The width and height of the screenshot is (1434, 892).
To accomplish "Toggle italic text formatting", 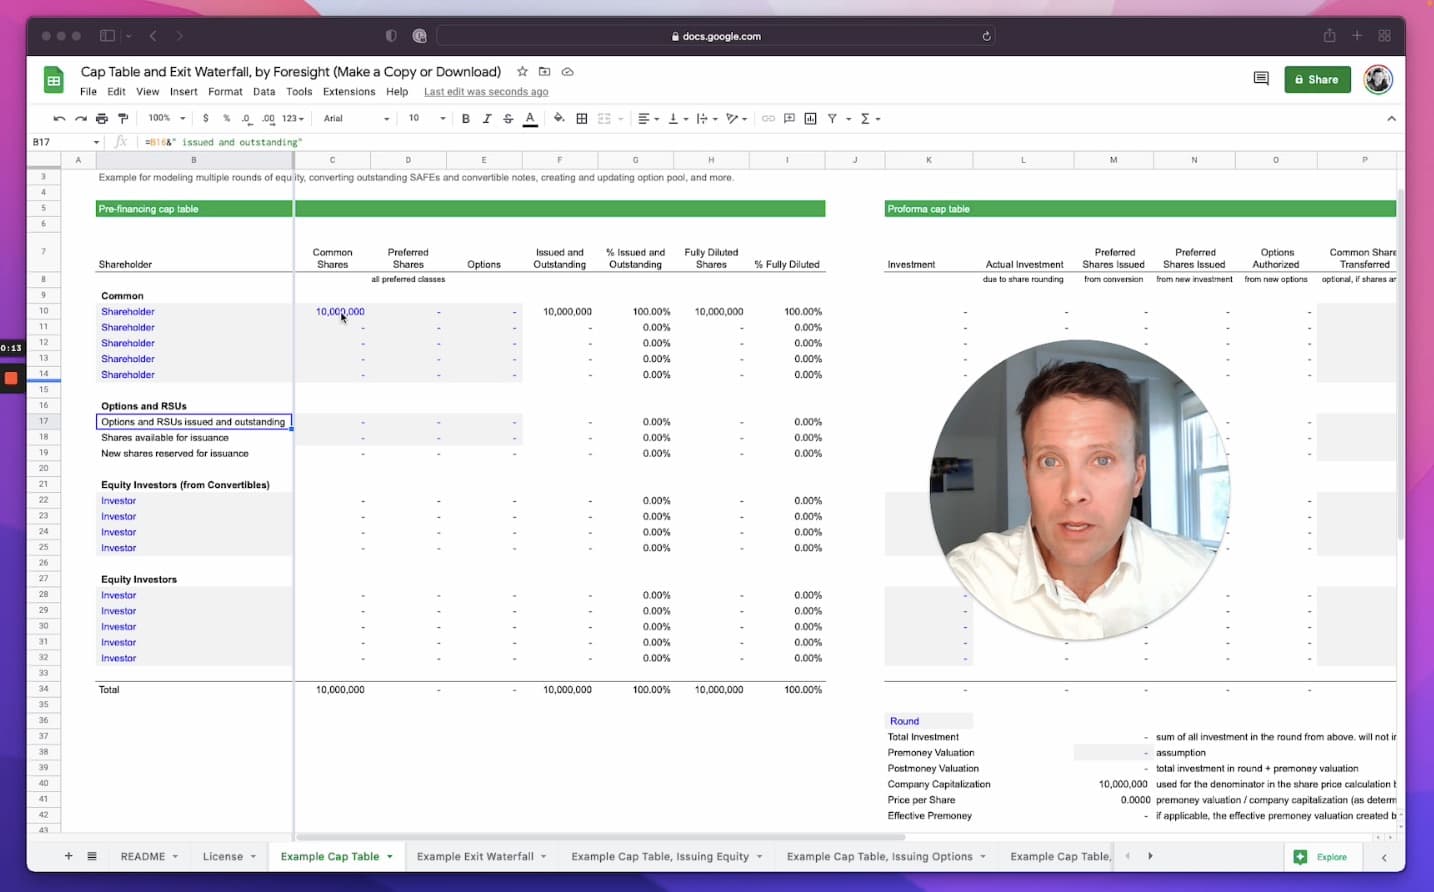I will pyautogui.click(x=487, y=119).
